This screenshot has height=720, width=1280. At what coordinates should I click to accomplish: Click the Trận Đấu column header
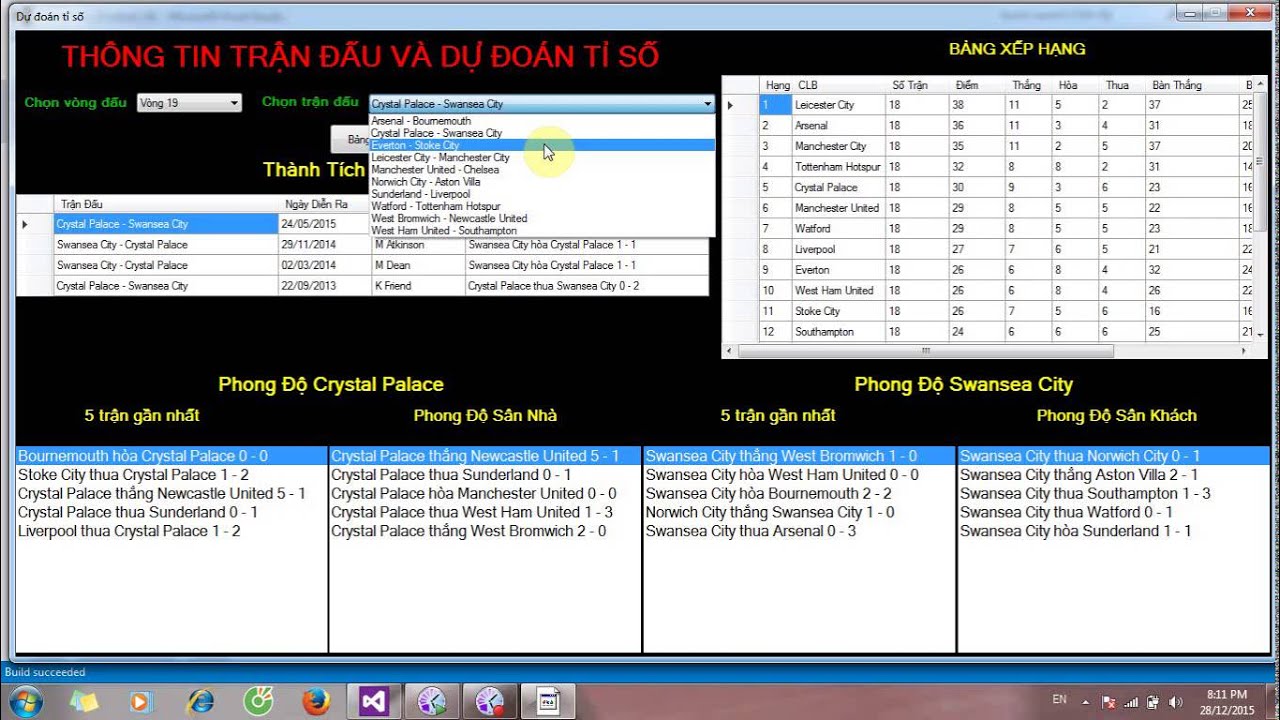point(166,204)
